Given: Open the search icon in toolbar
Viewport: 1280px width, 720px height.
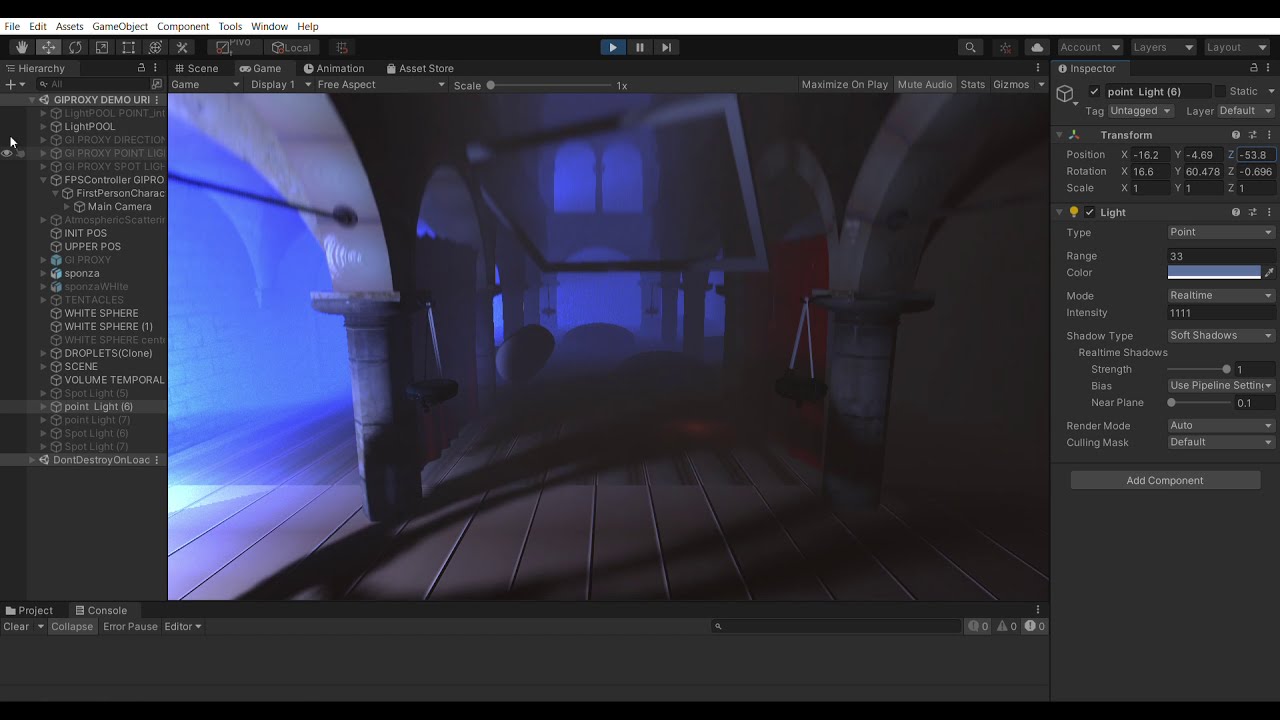Looking at the screenshot, I should [x=970, y=47].
